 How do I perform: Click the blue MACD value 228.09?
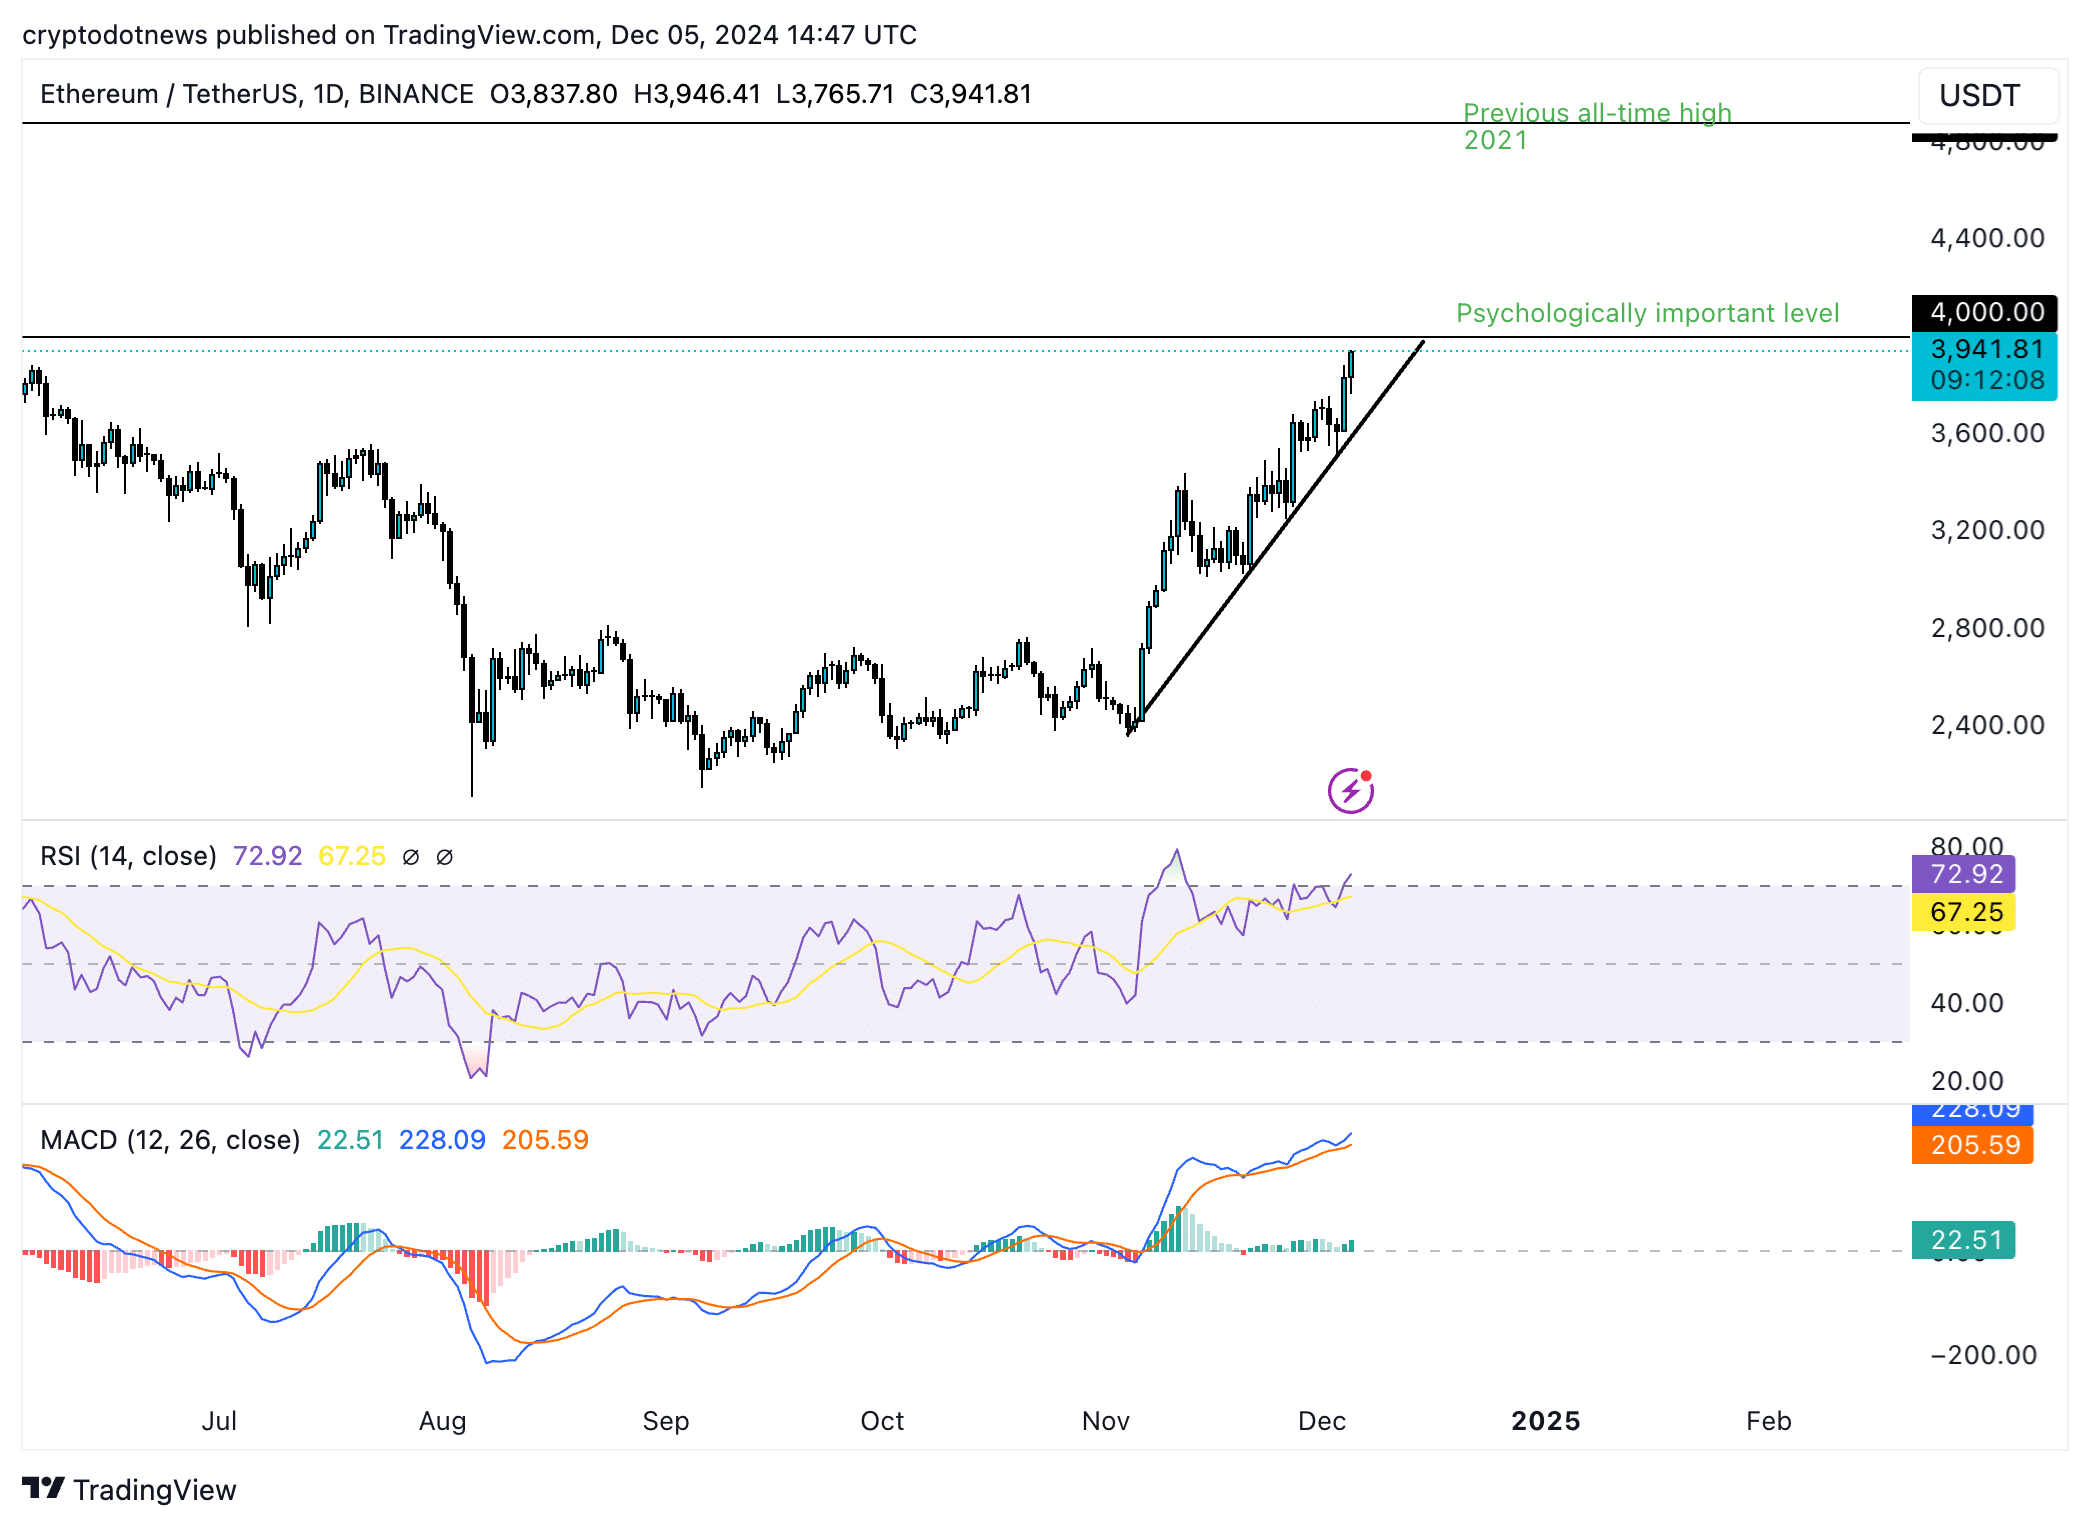click(x=443, y=1140)
